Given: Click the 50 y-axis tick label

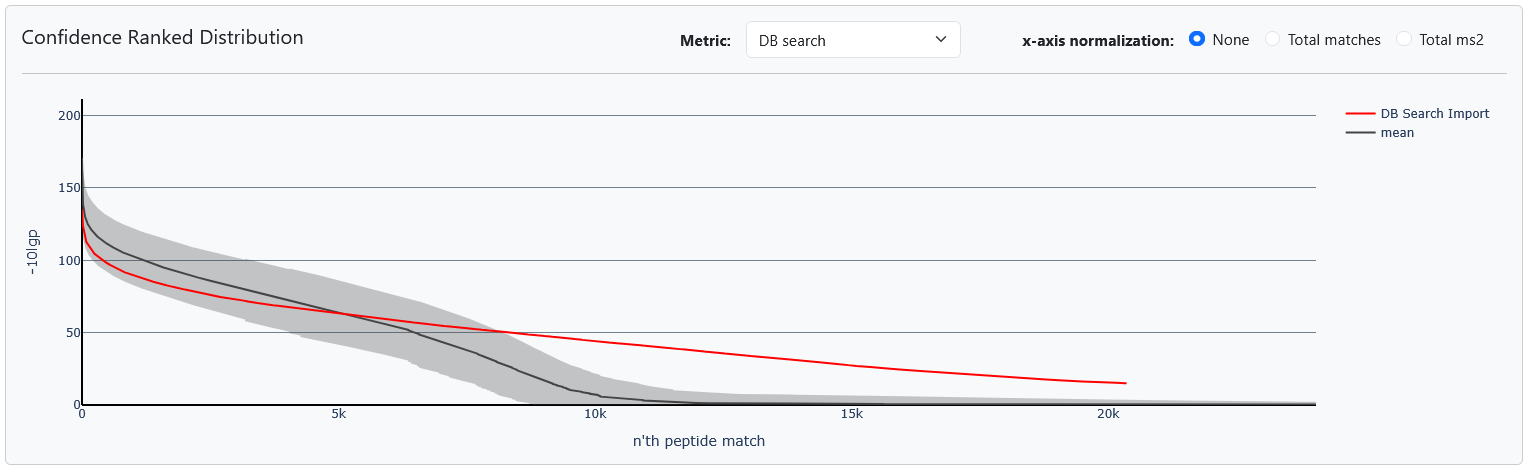Looking at the screenshot, I should tap(71, 332).
